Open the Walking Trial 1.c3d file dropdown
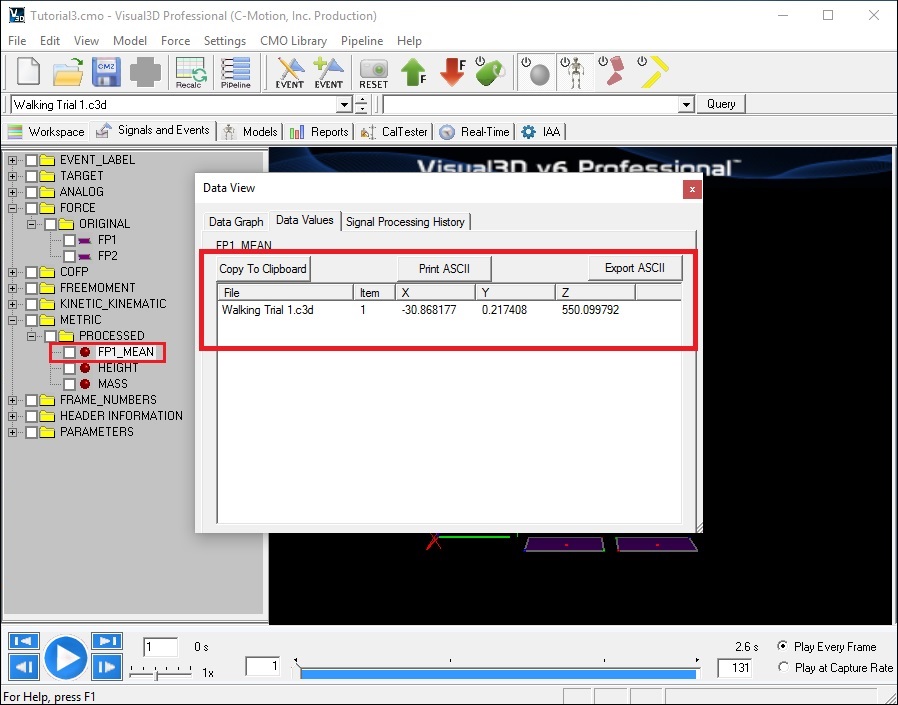This screenshot has width=898, height=705. coord(344,105)
